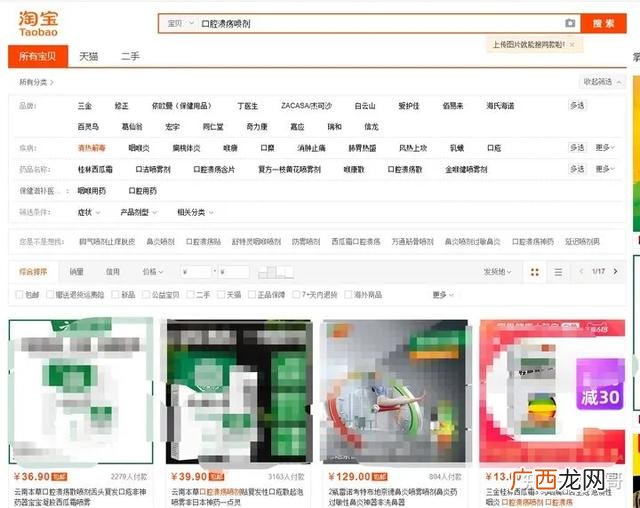Sort results by 信用
Viewport: 640px width, 508px height.
[x=113, y=272]
